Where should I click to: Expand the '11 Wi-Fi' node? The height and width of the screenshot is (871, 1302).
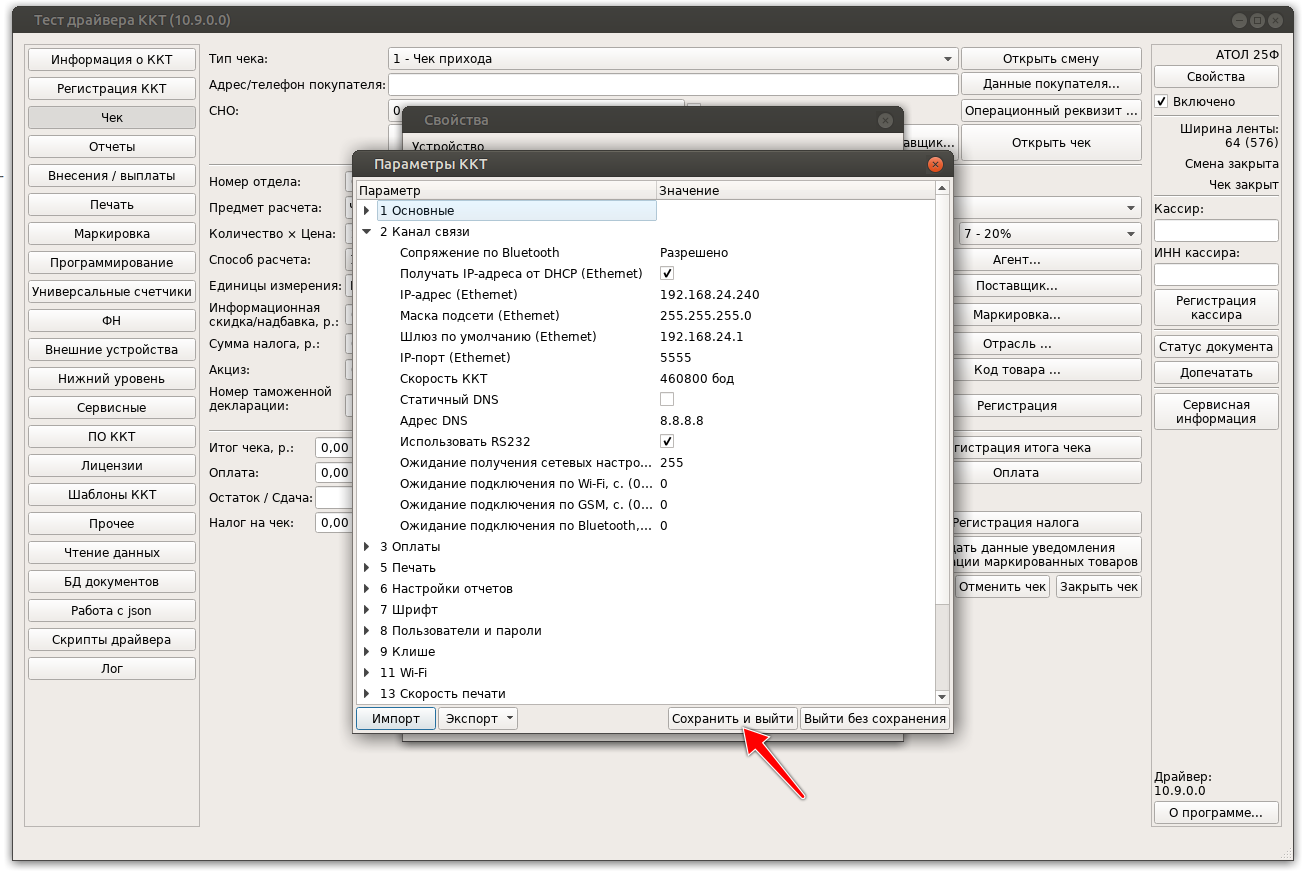(367, 673)
